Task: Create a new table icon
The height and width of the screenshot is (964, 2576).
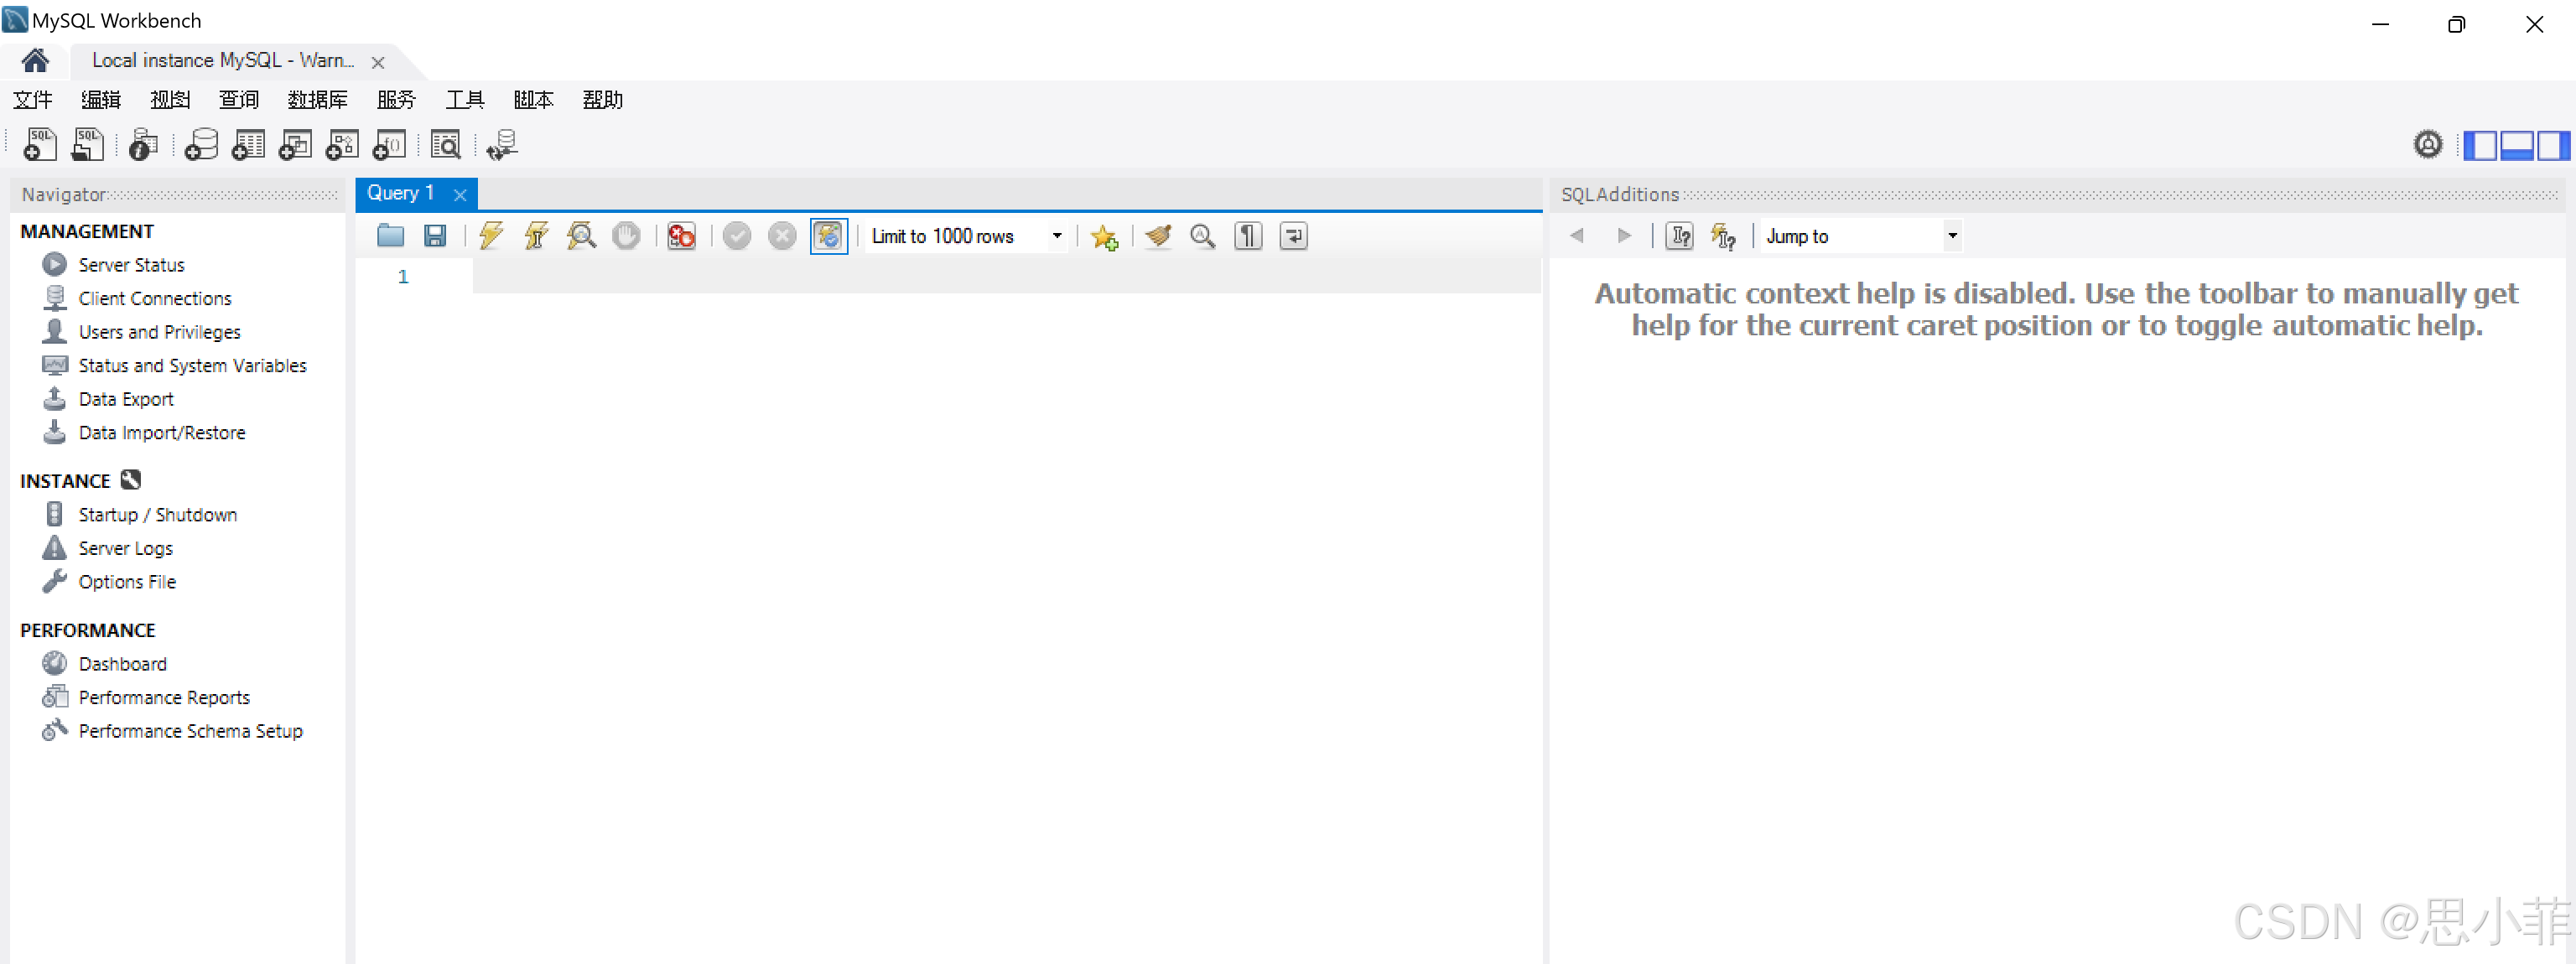Action: coord(248,145)
